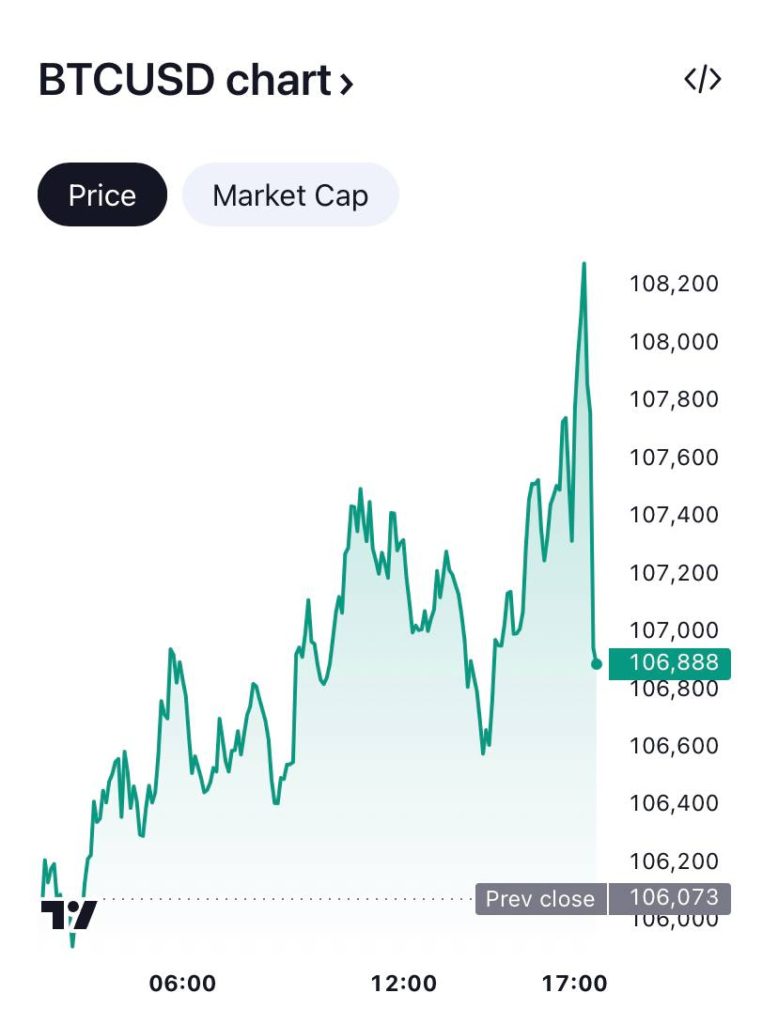
Task: Click the green 106,888 current price tag
Action: pos(673,663)
